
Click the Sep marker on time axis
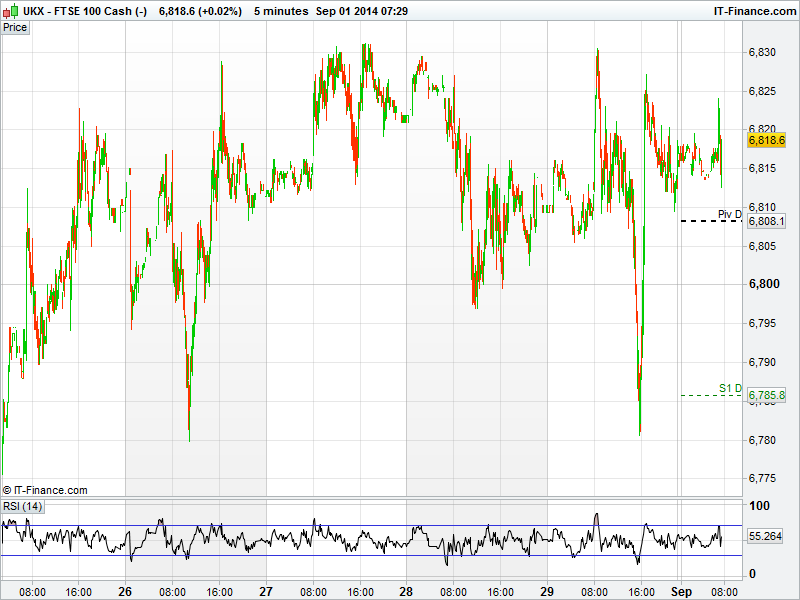(681, 591)
